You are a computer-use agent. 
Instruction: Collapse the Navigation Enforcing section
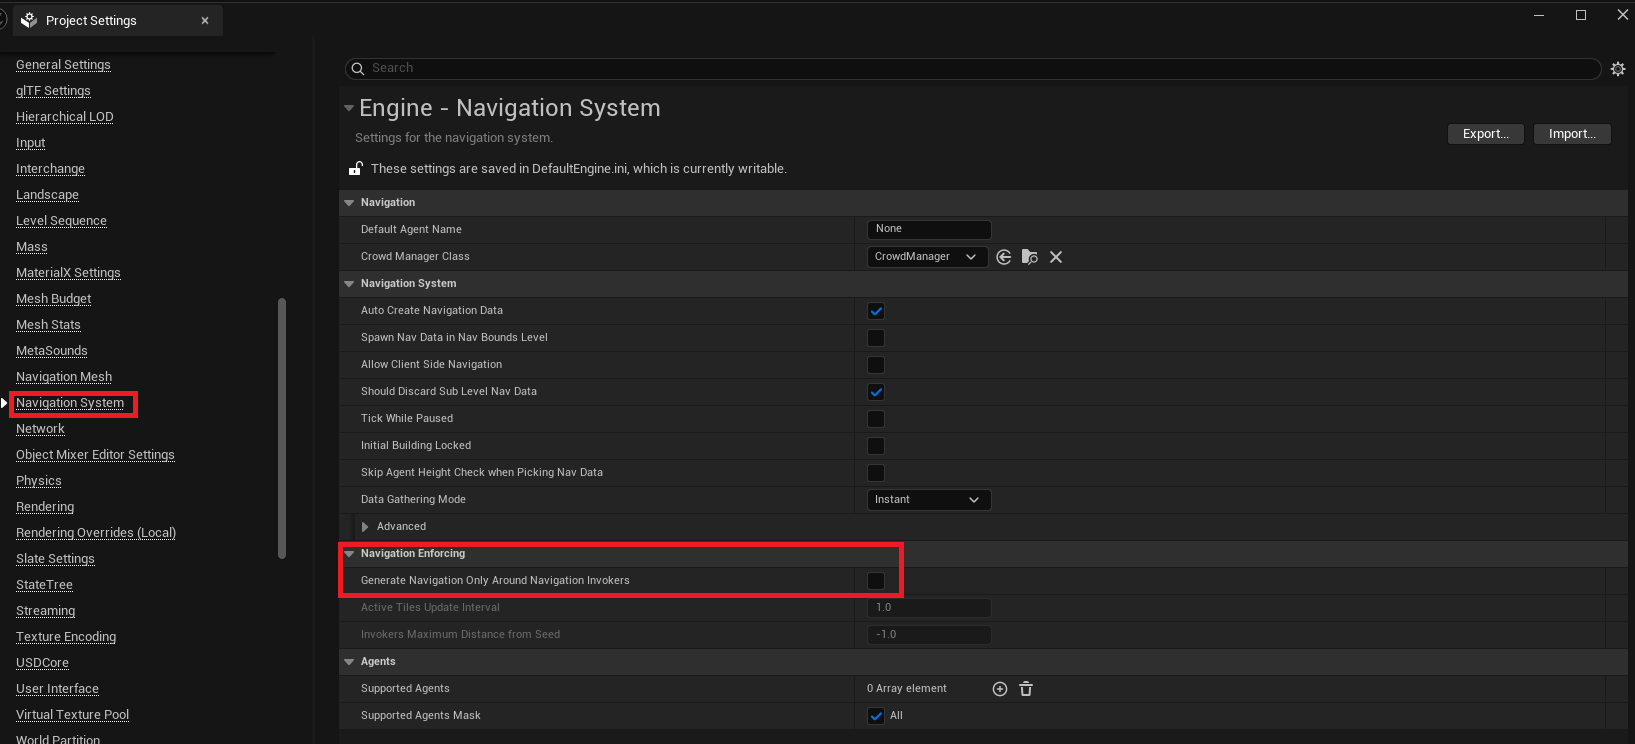coord(349,554)
